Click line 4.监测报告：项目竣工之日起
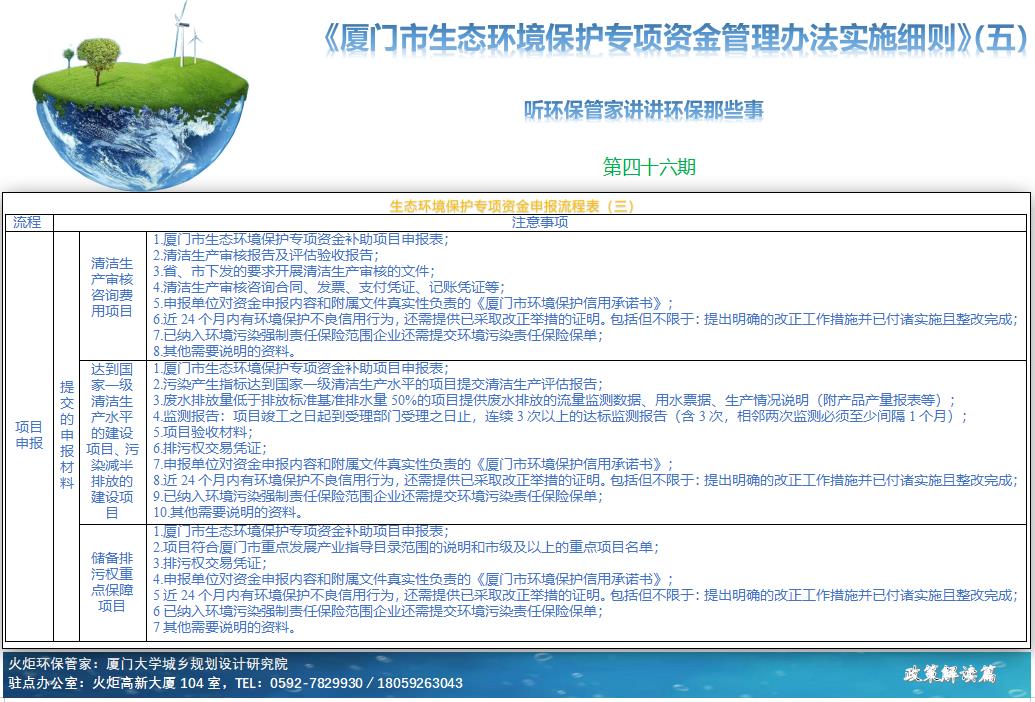1035x702 pixels. (560, 416)
